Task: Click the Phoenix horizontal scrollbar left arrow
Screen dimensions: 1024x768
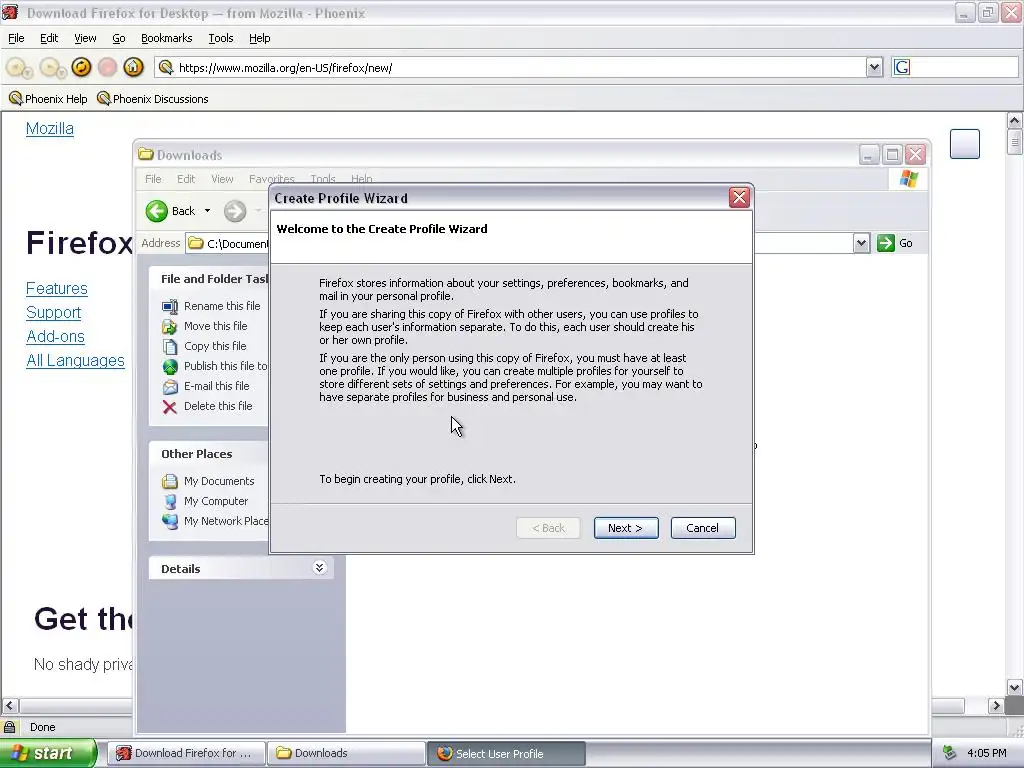Action: [10, 705]
